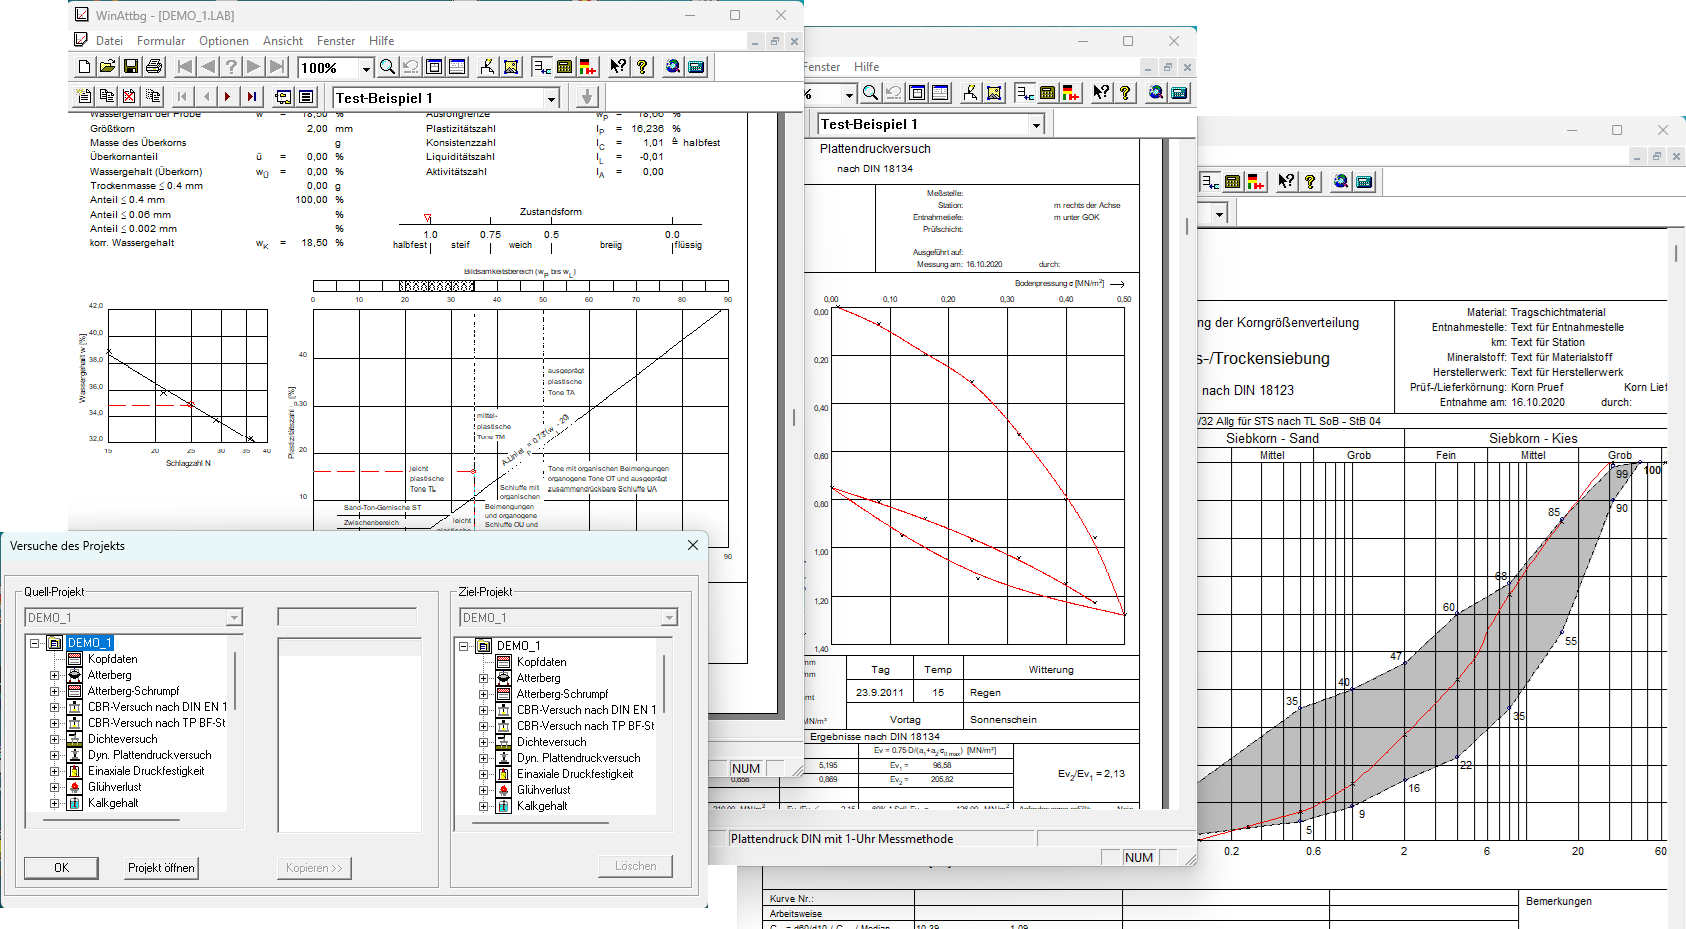Calculator icon in Korngrößenverteilung window toolbar

coord(1232,182)
